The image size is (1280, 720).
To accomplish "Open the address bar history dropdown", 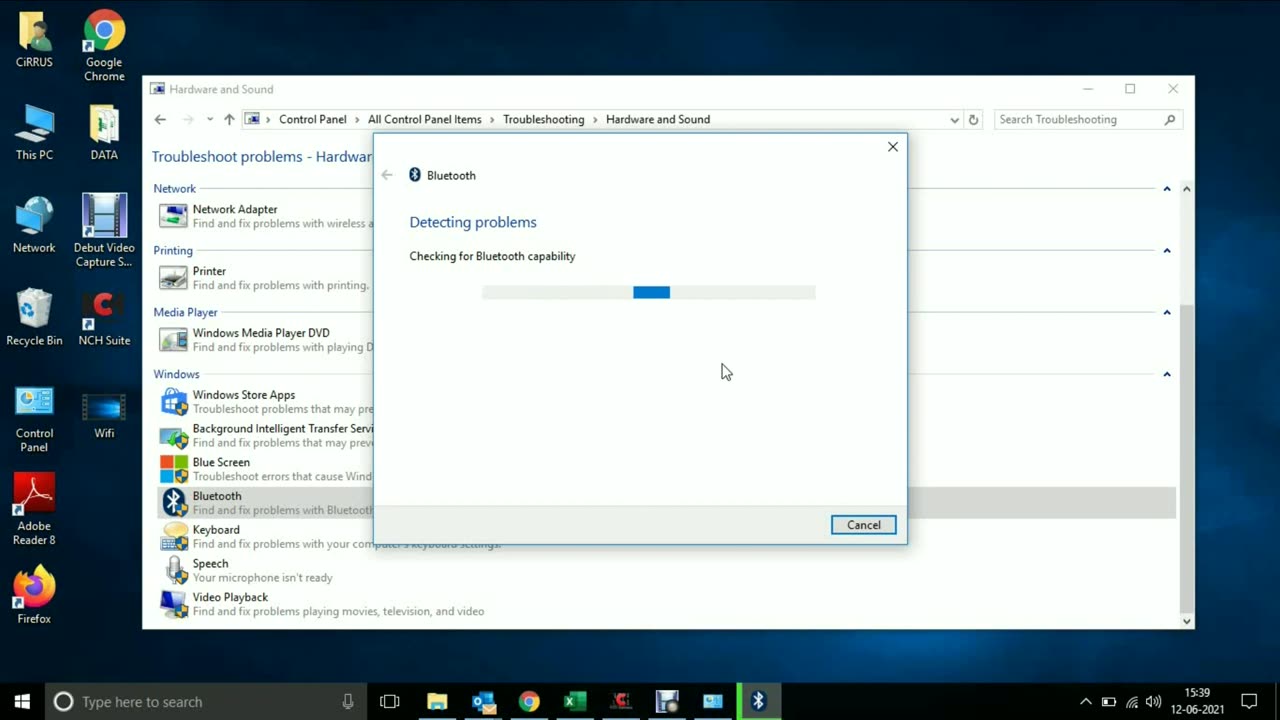I will pos(954,119).
